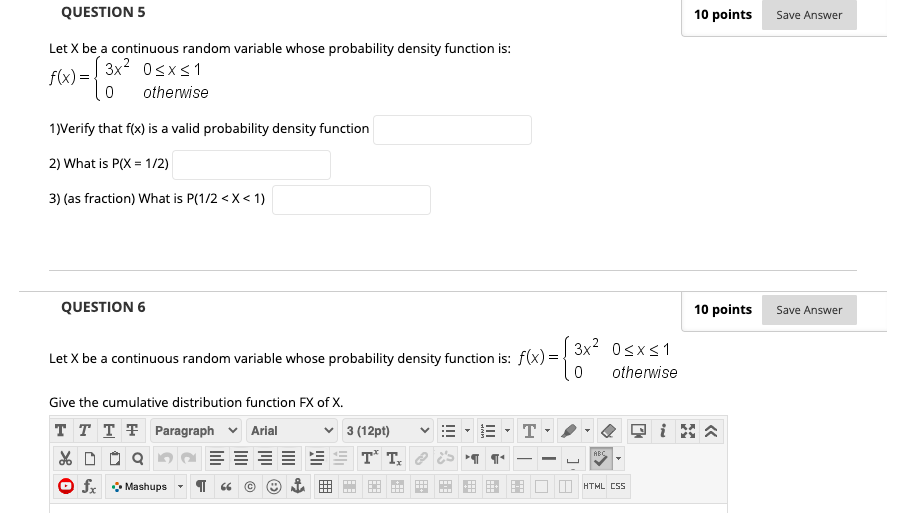Screen dimensions: 906x513
Task: Toggle subscript formatting
Action: click(394, 459)
